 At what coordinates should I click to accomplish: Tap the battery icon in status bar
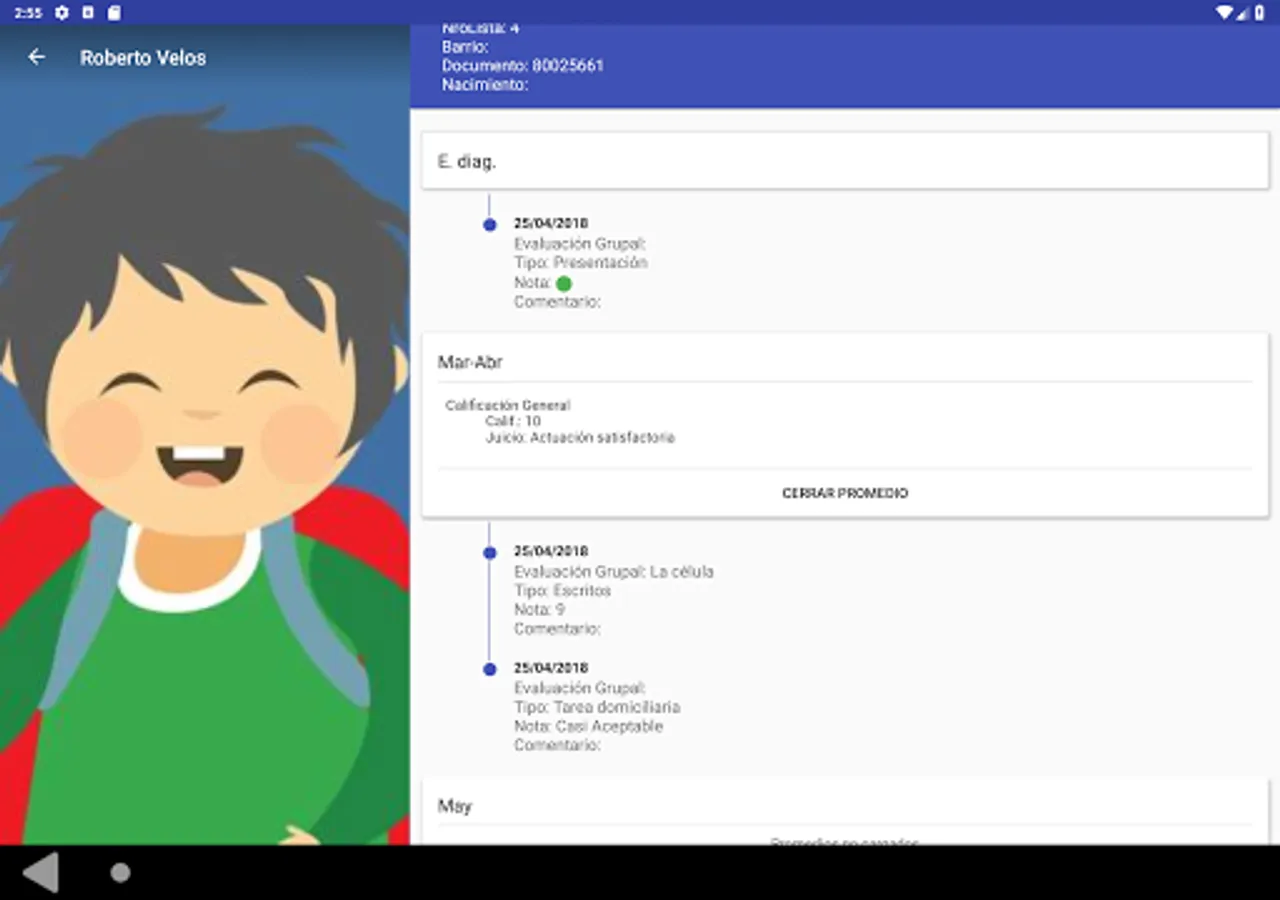(x=1259, y=12)
